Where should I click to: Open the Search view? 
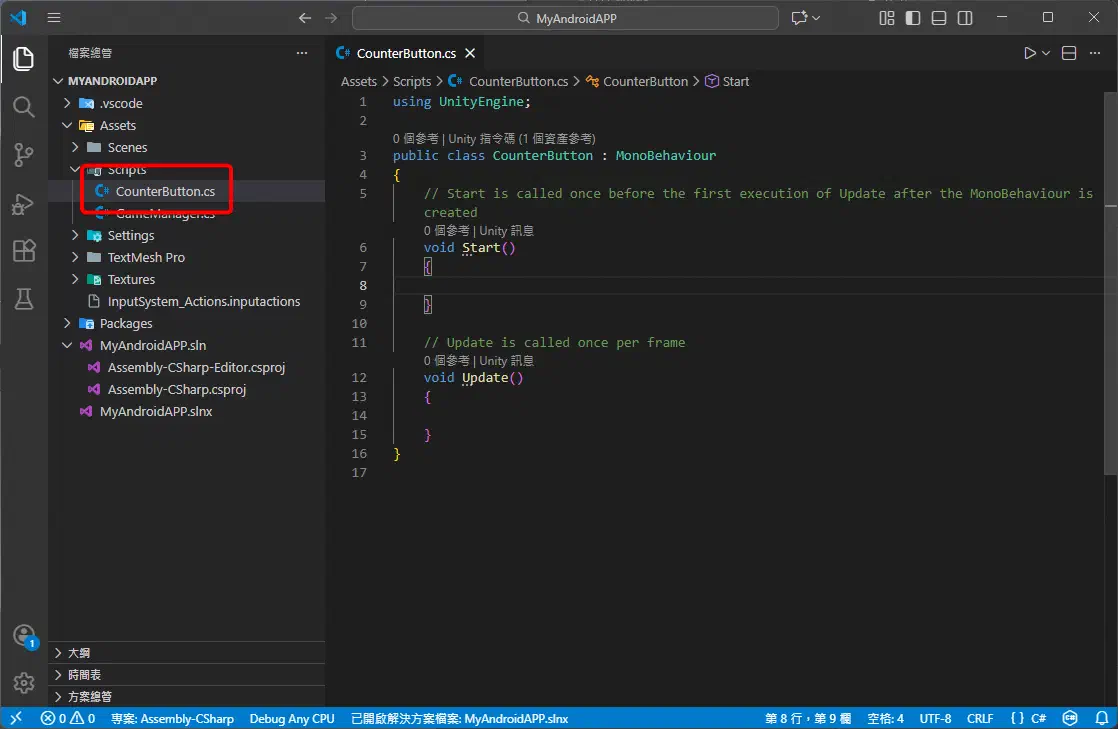[23, 106]
